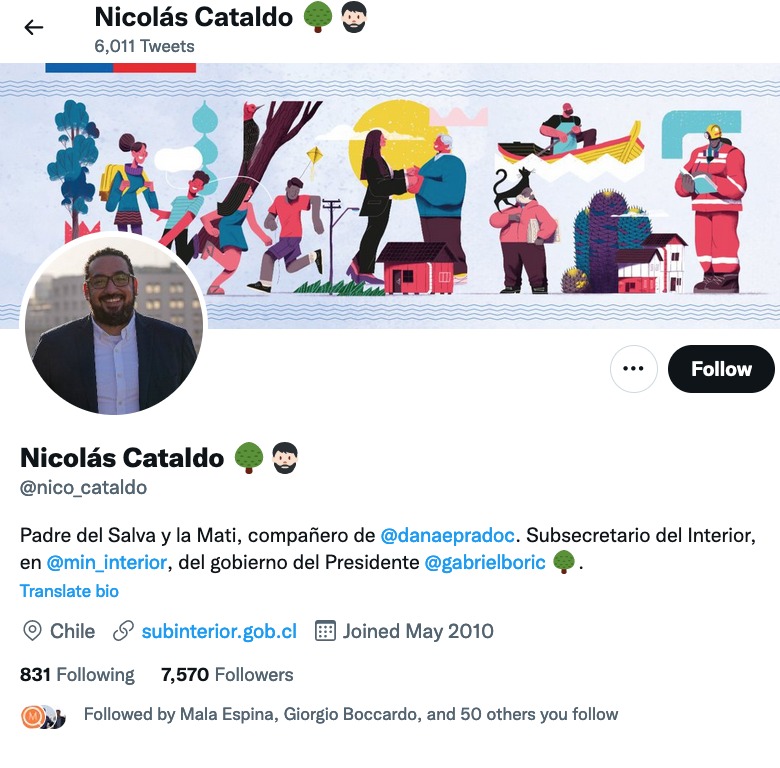This screenshot has width=780, height=768.
Task: Open 'Followed by Mala Espina' mutual followers text
Action: 351,714
